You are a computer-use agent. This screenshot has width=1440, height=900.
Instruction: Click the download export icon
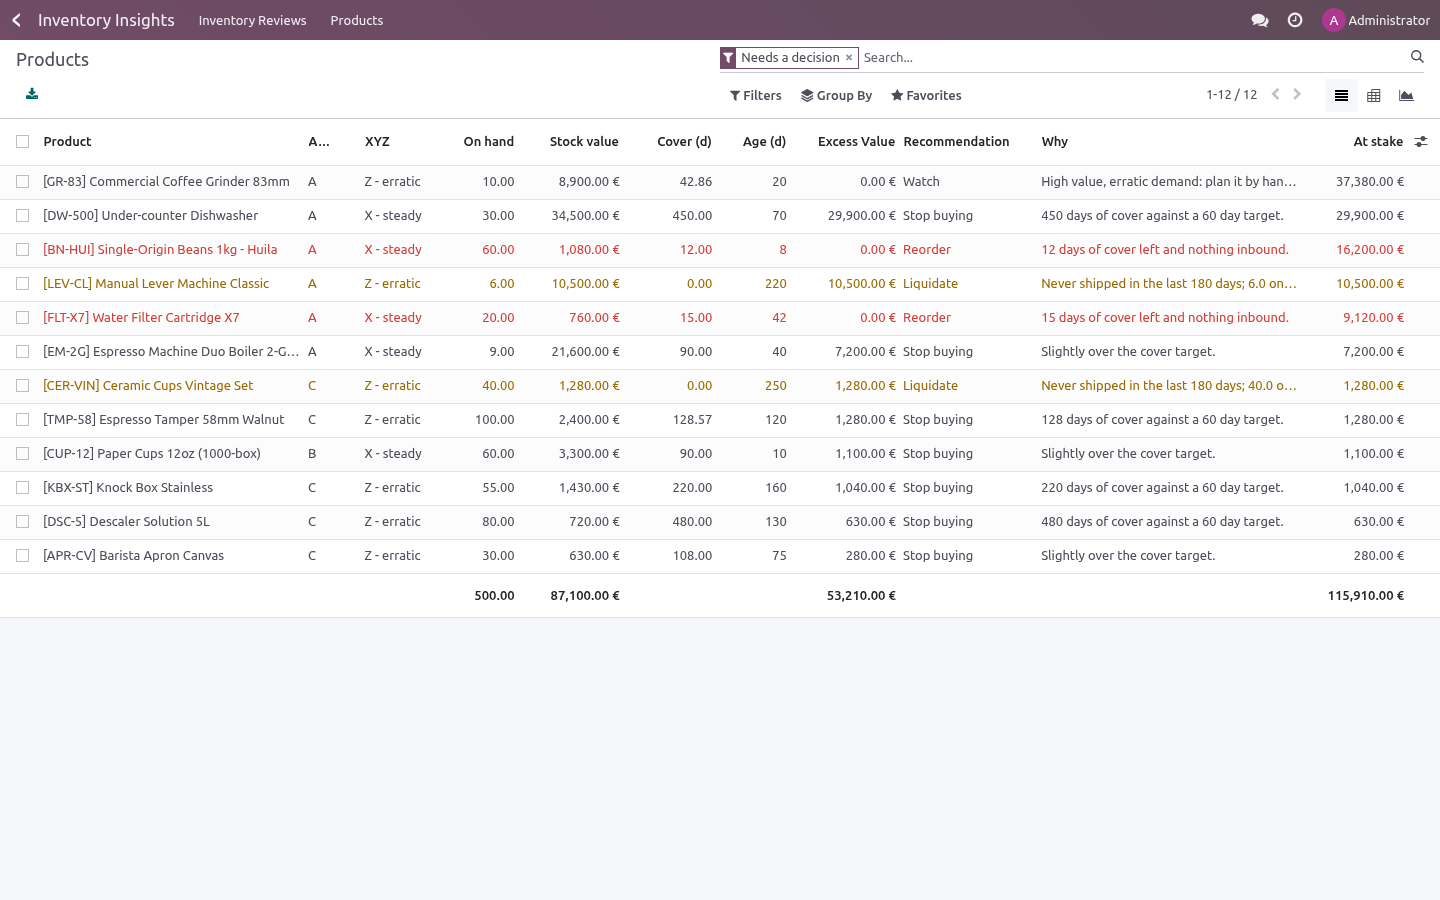click(x=32, y=94)
